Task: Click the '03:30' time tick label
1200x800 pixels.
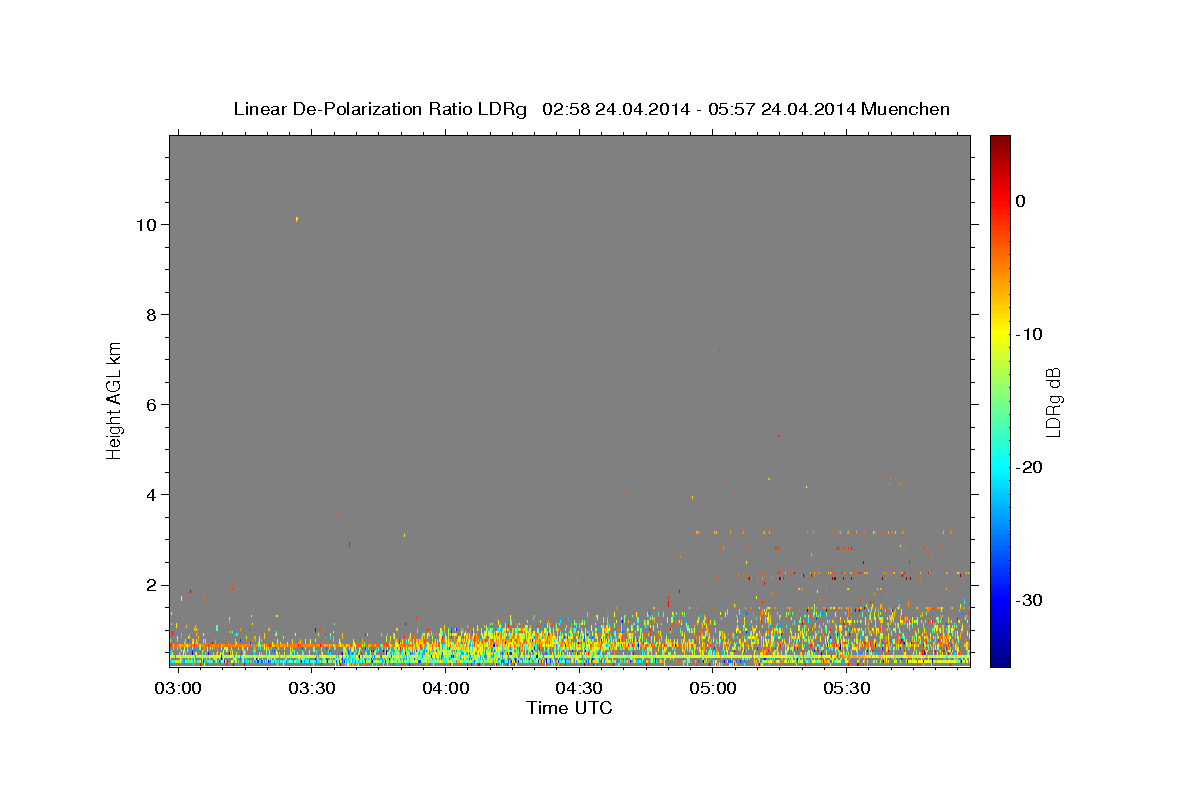Action: (311, 689)
